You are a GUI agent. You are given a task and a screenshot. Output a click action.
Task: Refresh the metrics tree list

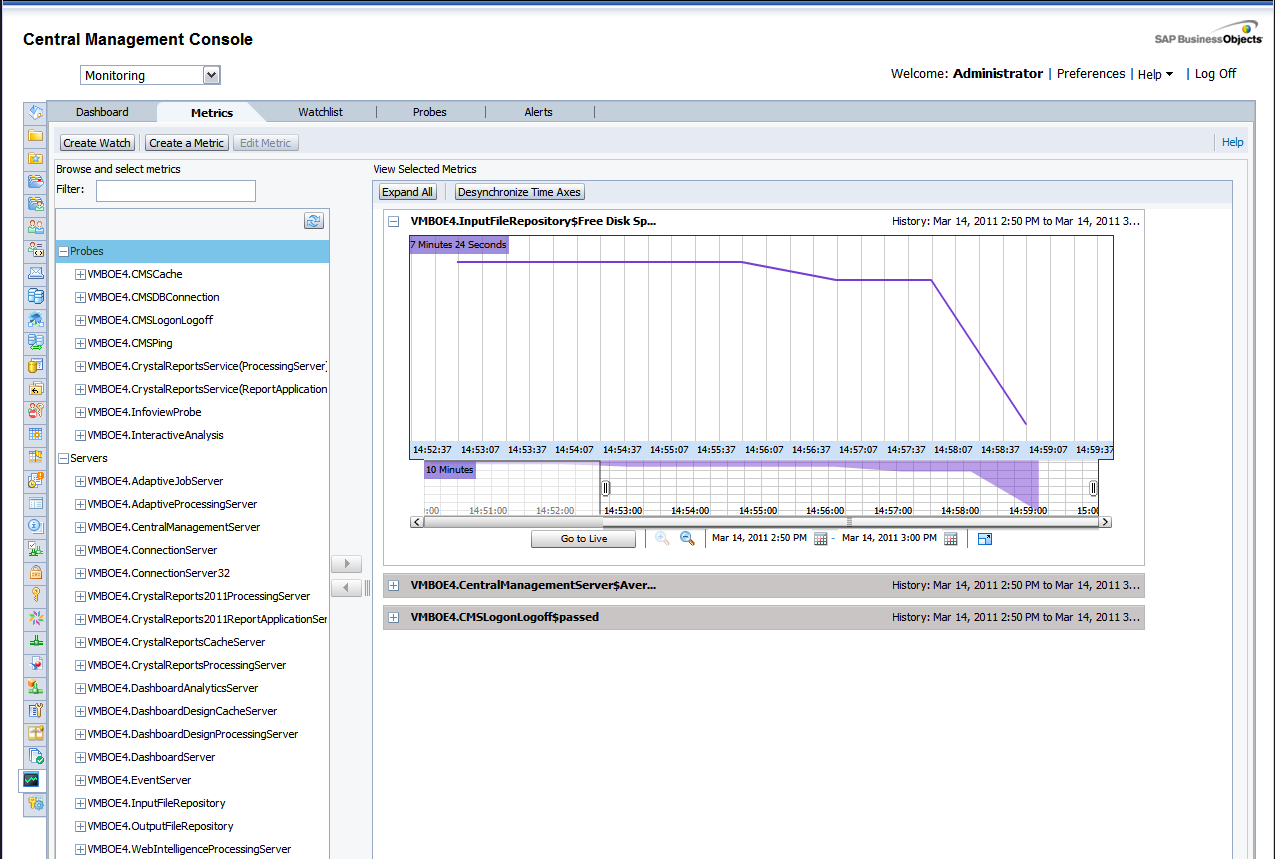pos(314,221)
